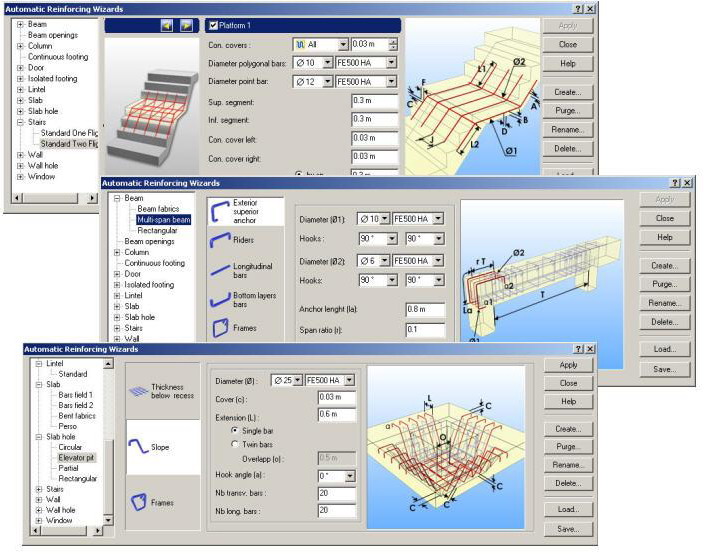The image size is (704, 556).
Task: Select Circular under Slab hole
Action: pyautogui.click(x=70, y=447)
